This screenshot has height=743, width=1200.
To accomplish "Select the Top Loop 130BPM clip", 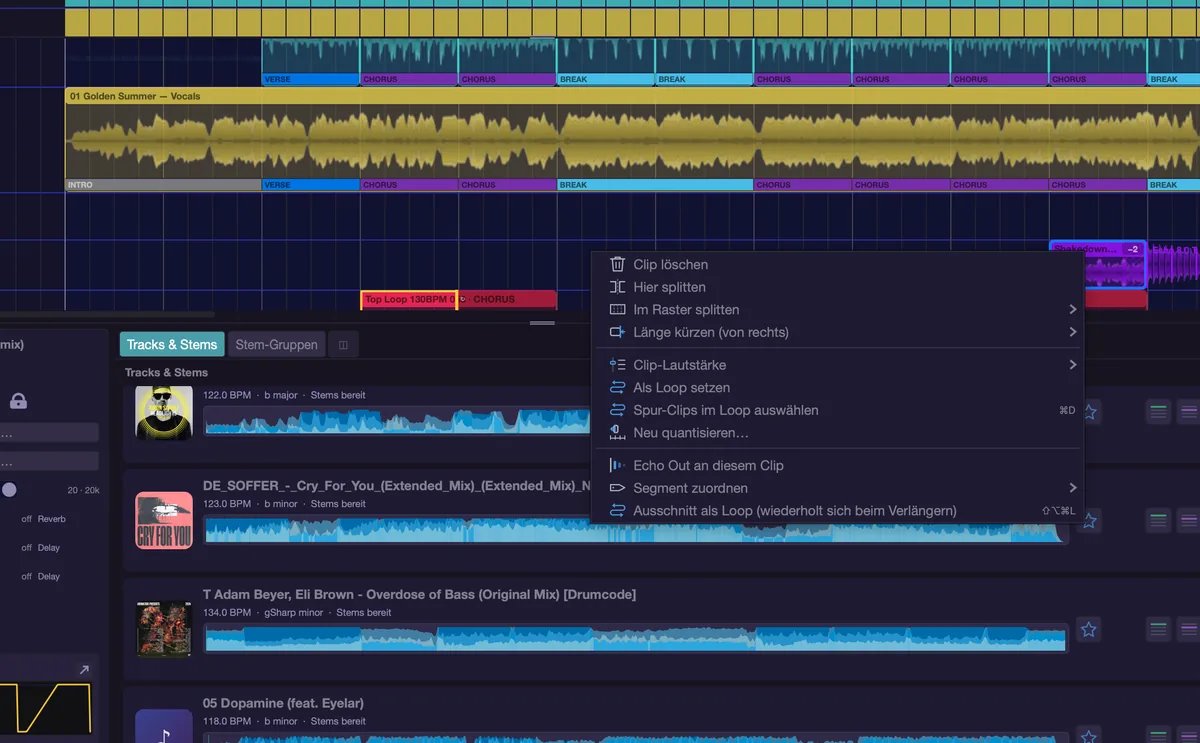I will tap(410, 299).
